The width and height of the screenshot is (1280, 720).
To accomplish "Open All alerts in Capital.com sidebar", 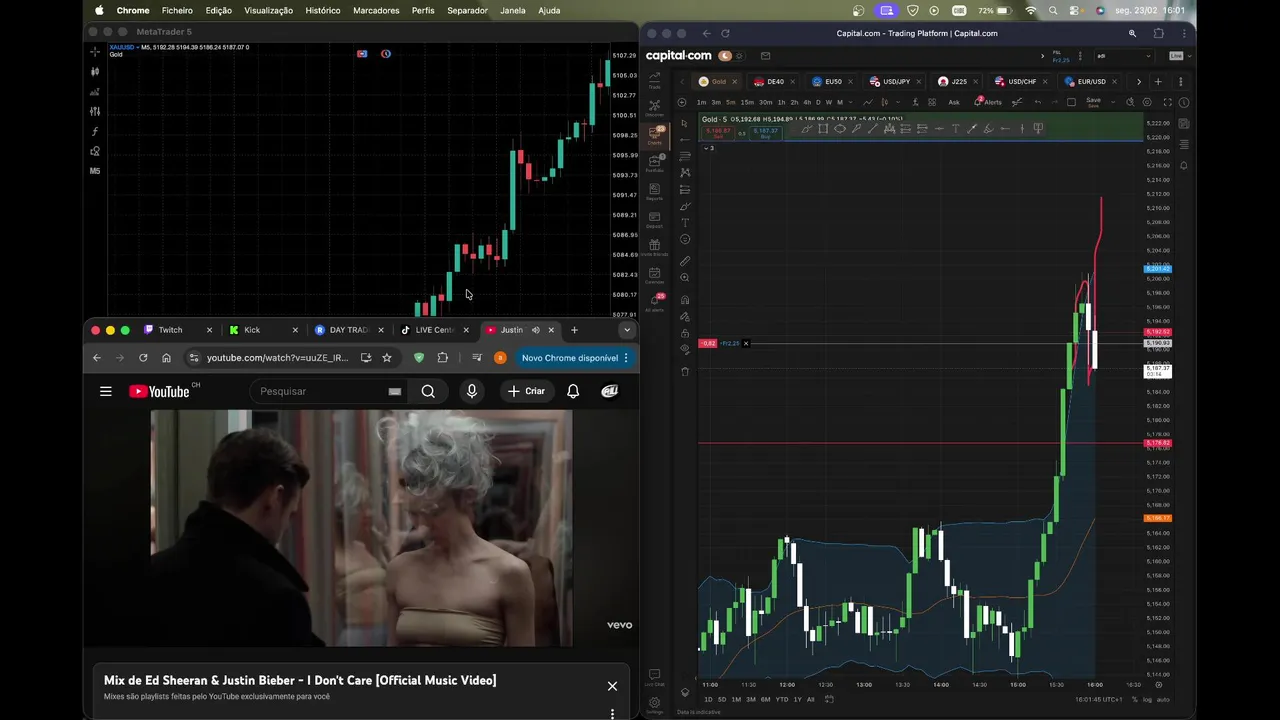I will click(655, 302).
